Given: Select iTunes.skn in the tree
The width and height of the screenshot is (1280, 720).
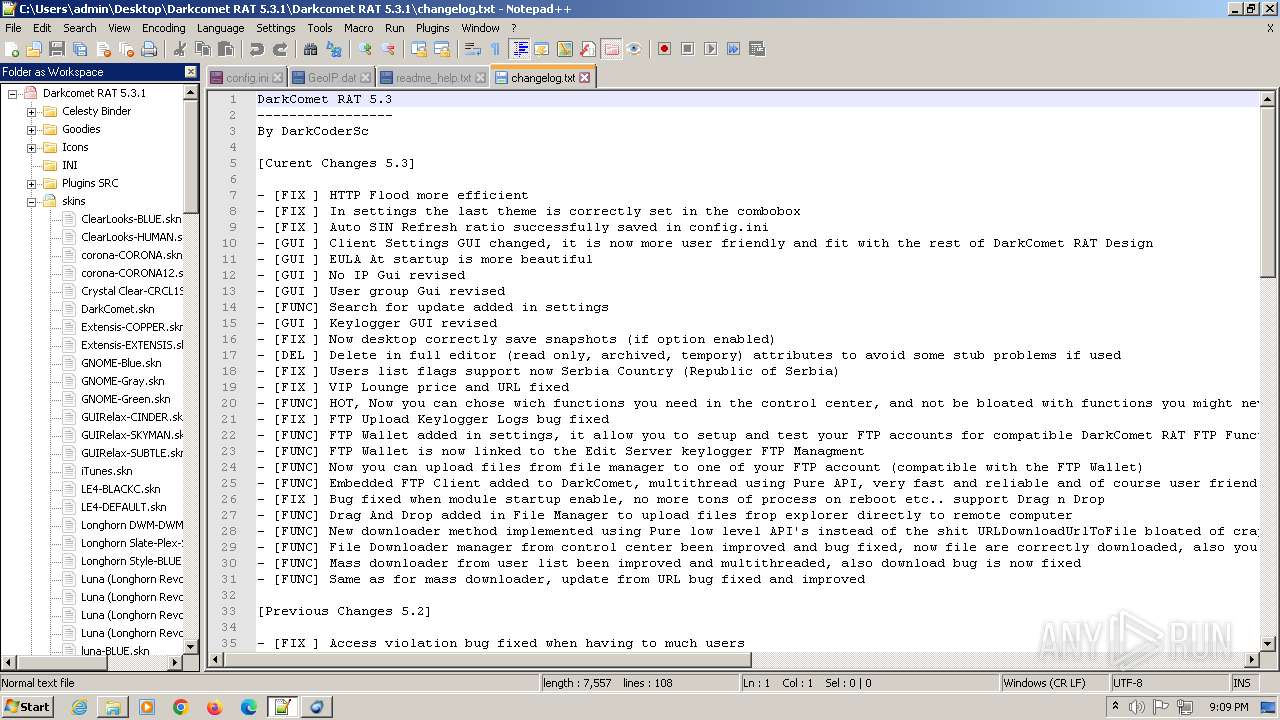Looking at the screenshot, I should coord(106,471).
